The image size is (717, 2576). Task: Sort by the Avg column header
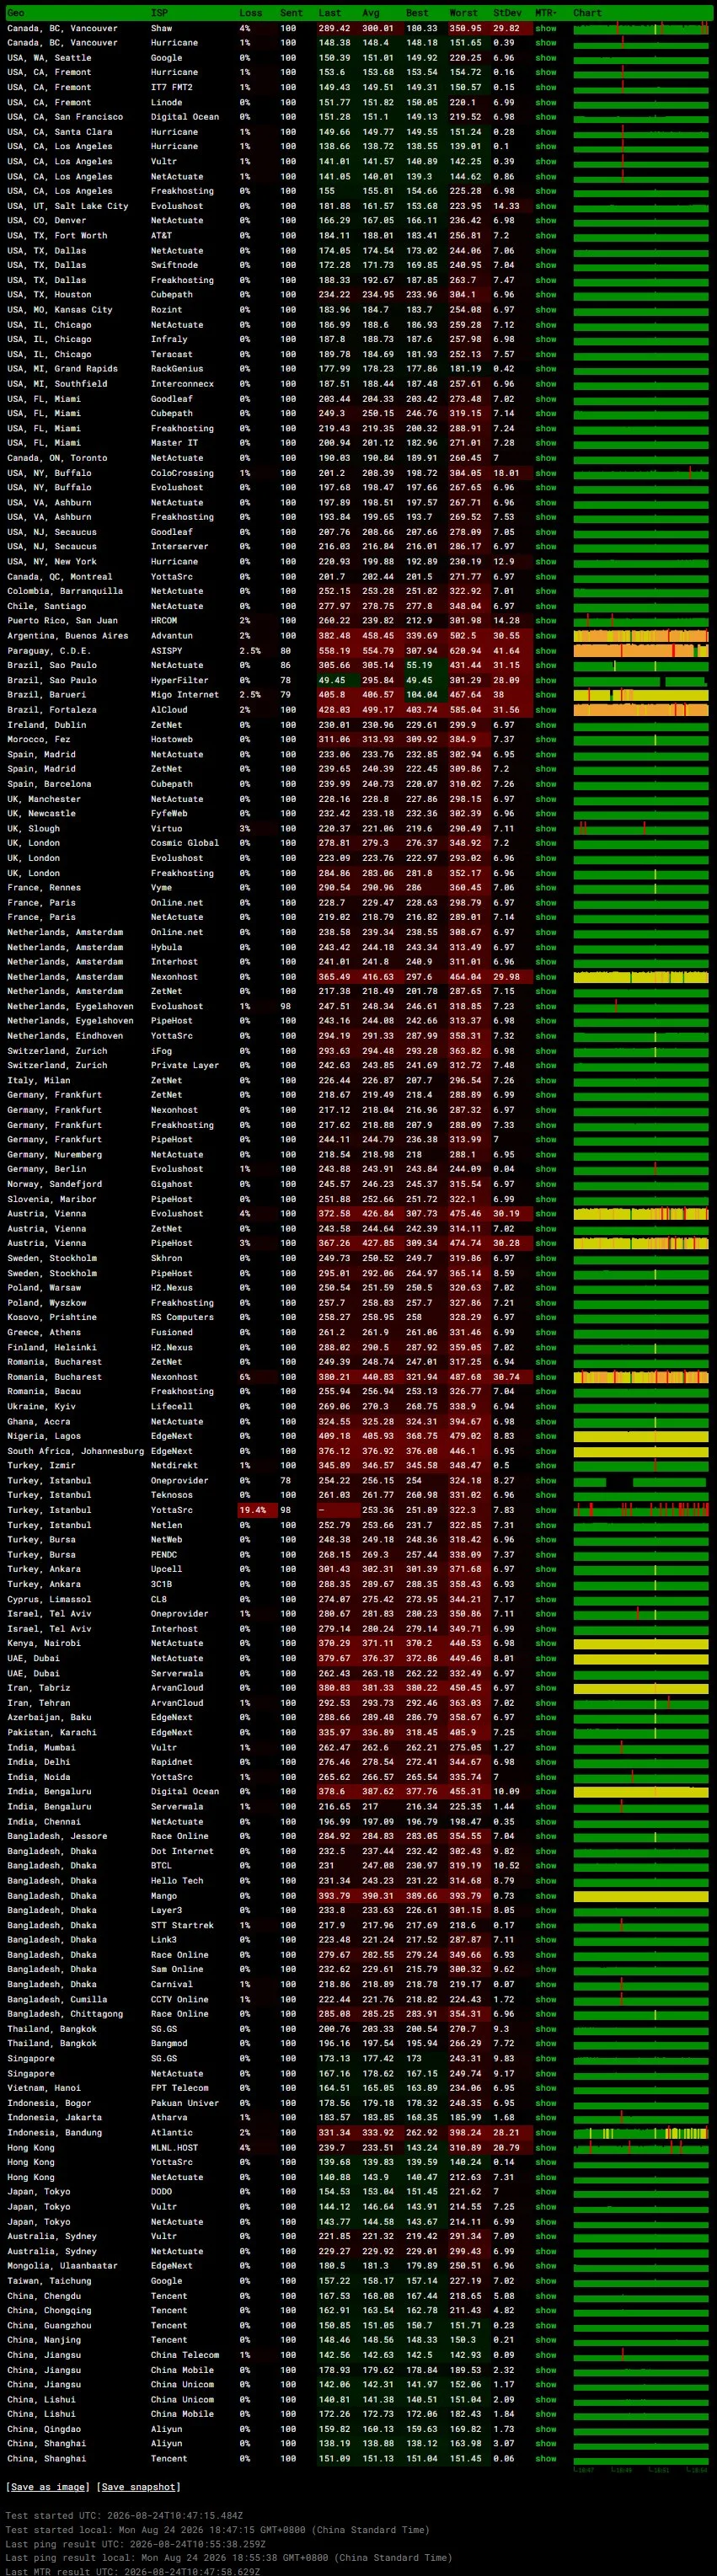click(371, 13)
